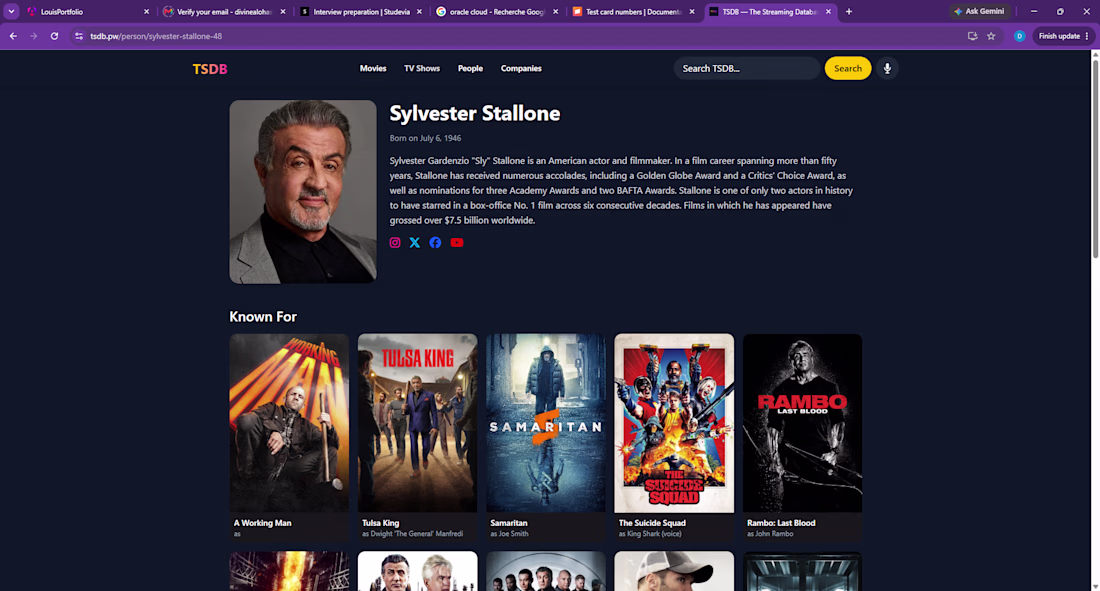1100x591 pixels.
Task: Click the TSDB logo
Action: coord(210,69)
